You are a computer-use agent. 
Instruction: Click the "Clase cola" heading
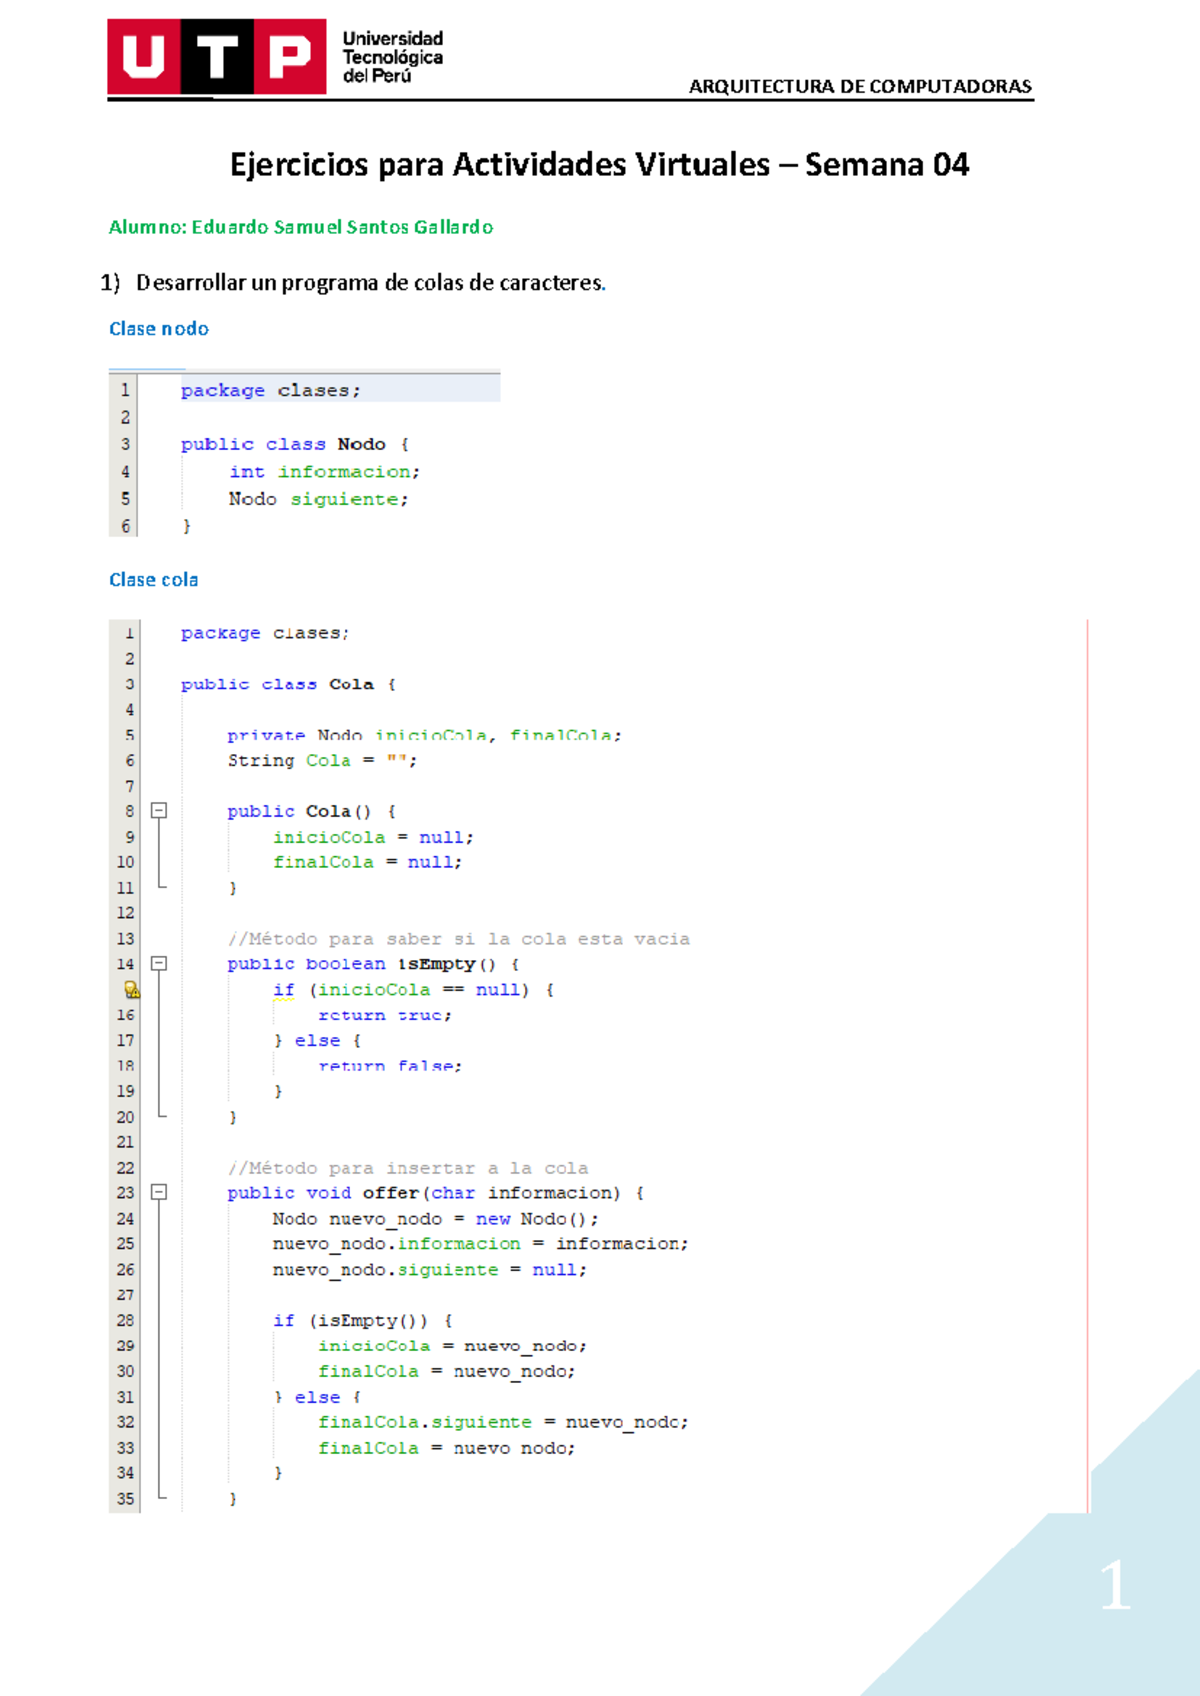pyautogui.click(x=154, y=580)
